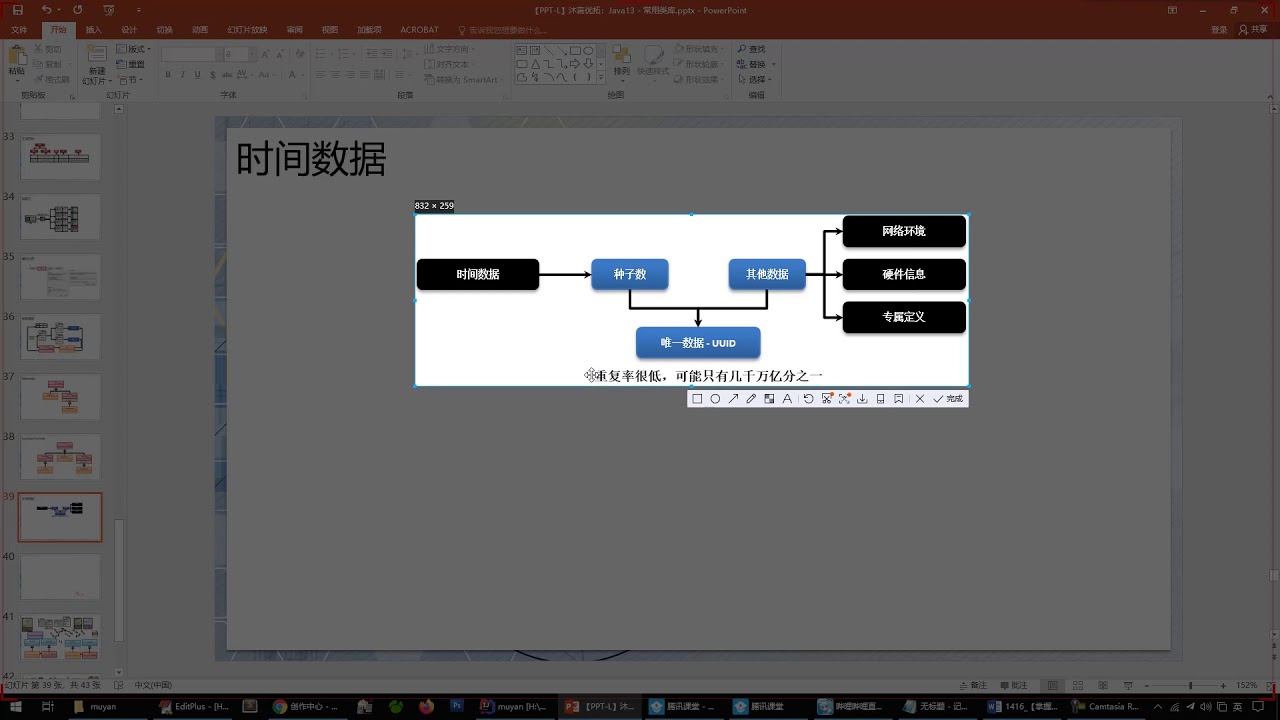Open 快速样式 quick styles

point(652,63)
